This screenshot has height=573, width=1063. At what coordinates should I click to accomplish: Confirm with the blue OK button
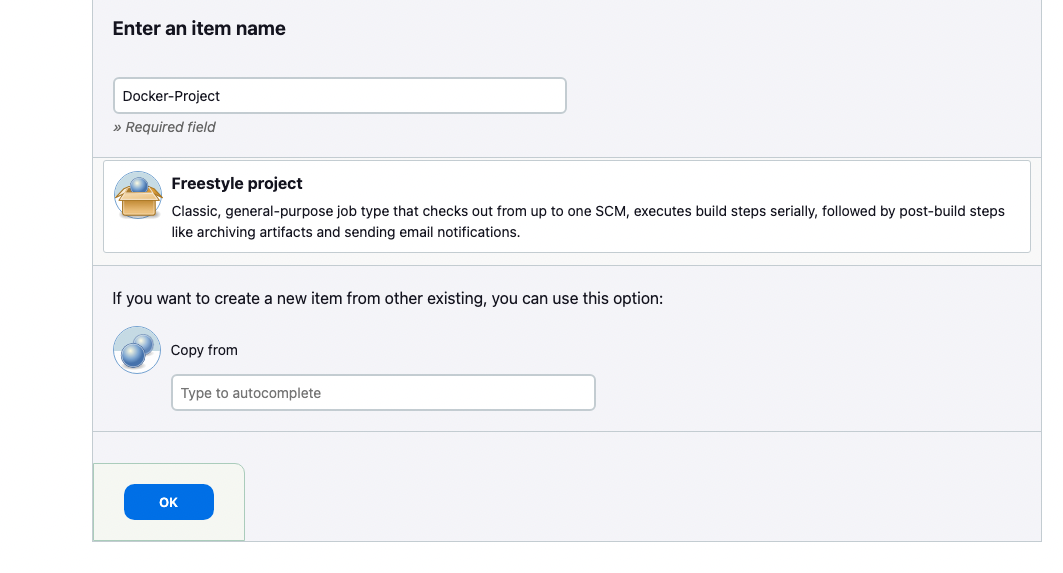coord(169,502)
